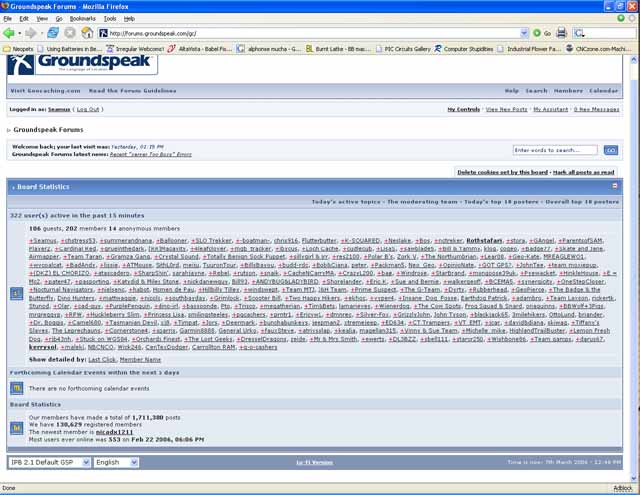The image size is (640, 495).
Task: Open the Edit menu
Action: click(x=24, y=19)
